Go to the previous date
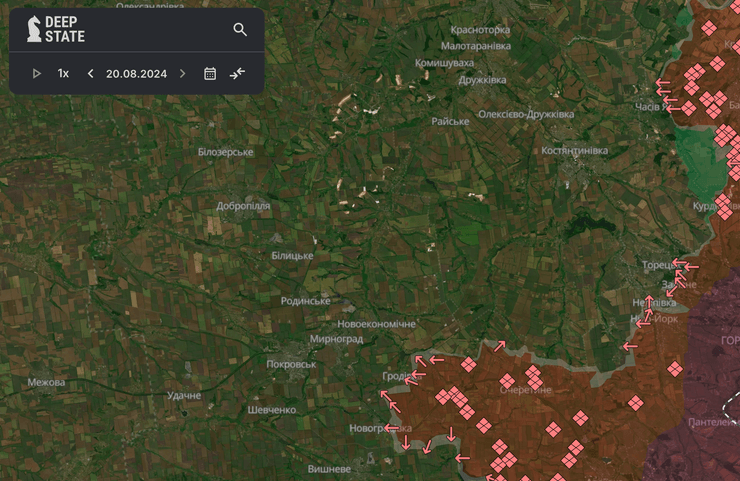 tap(90, 74)
